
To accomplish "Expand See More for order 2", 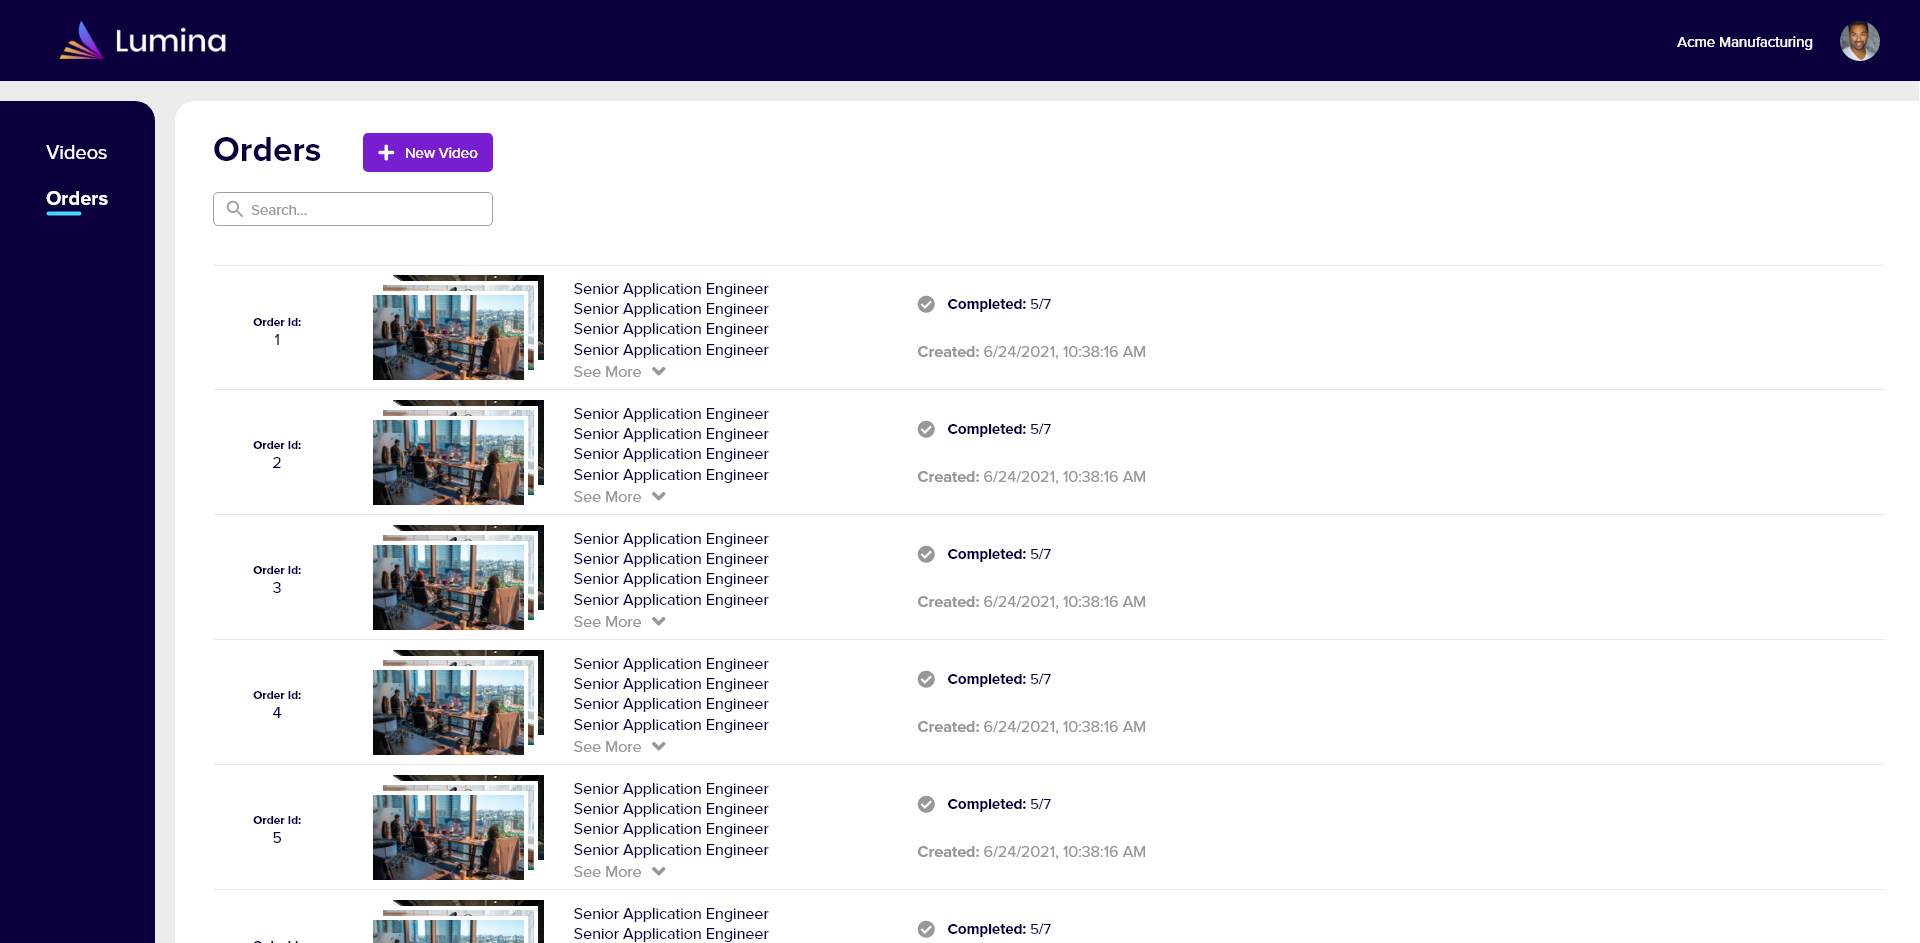I will pyautogui.click(x=619, y=497).
